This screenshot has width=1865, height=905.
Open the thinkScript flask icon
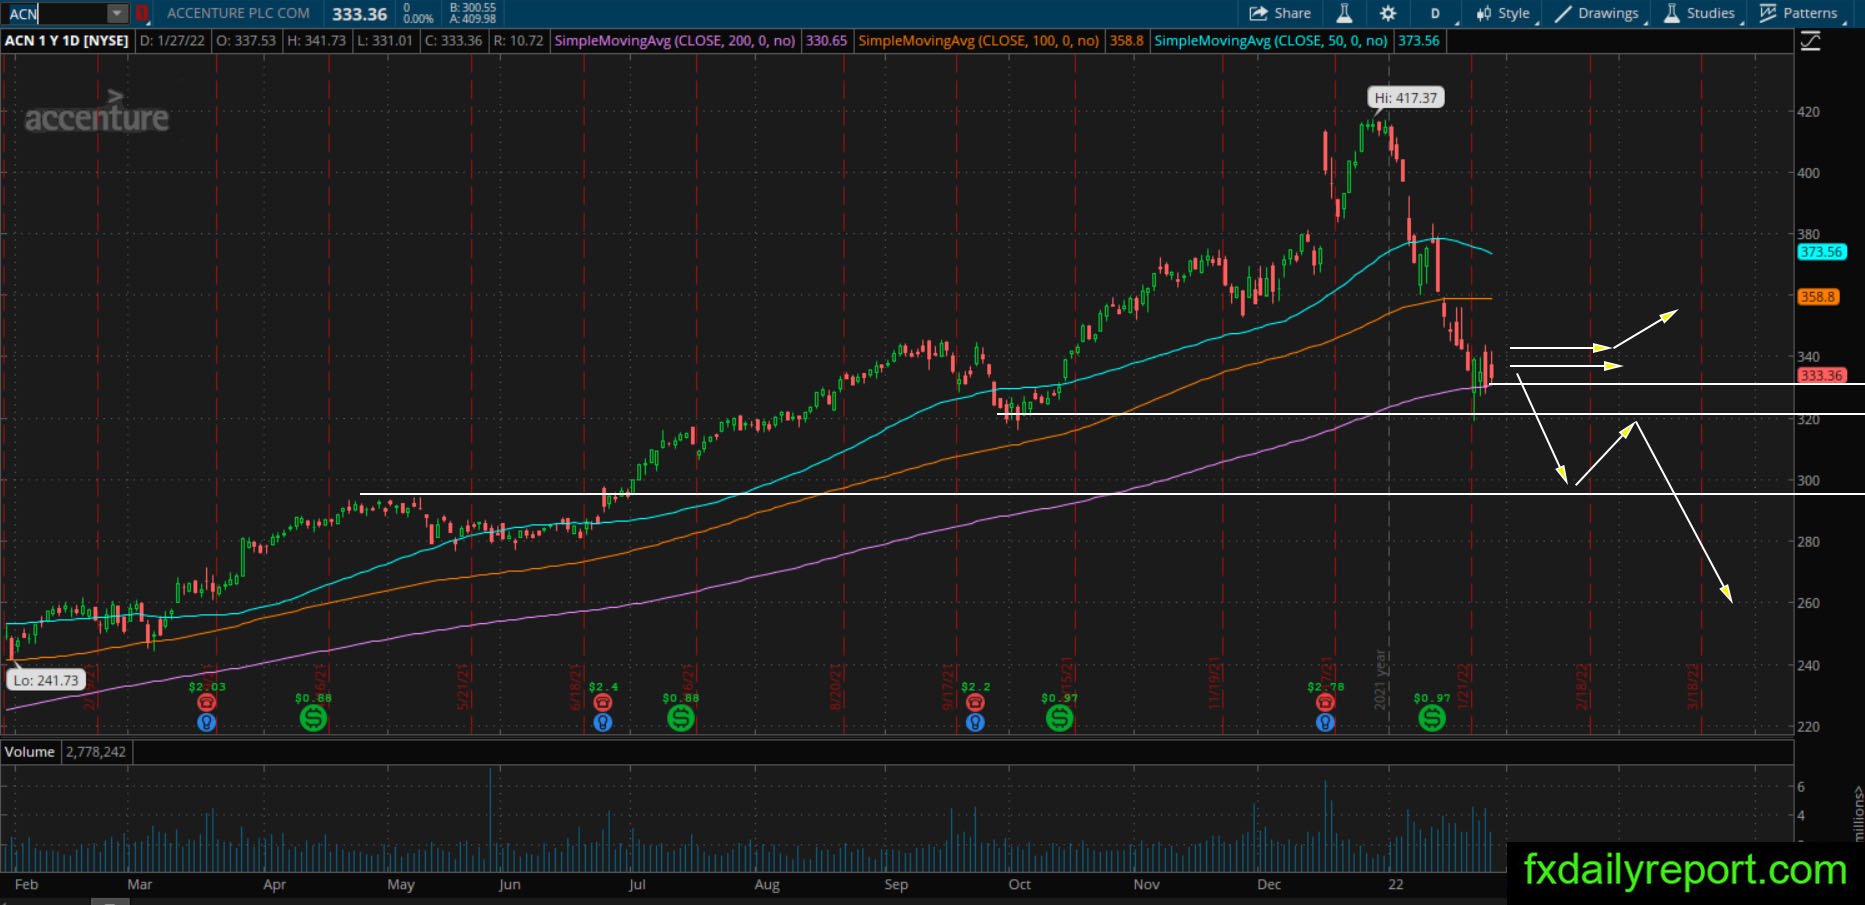point(1344,13)
